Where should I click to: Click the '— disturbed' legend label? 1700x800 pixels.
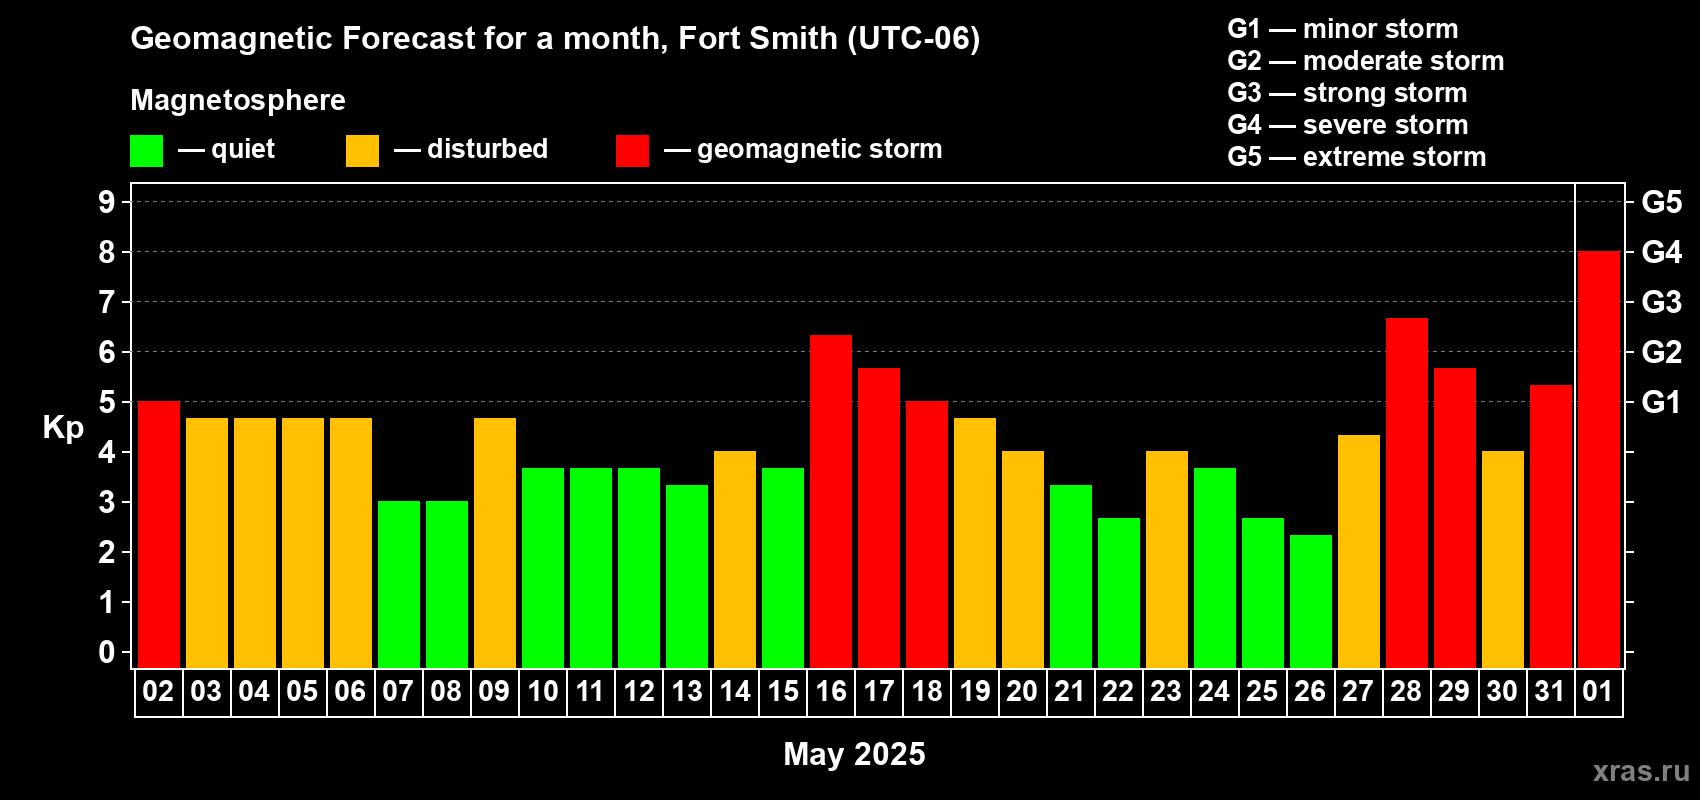[x=471, y=149]
